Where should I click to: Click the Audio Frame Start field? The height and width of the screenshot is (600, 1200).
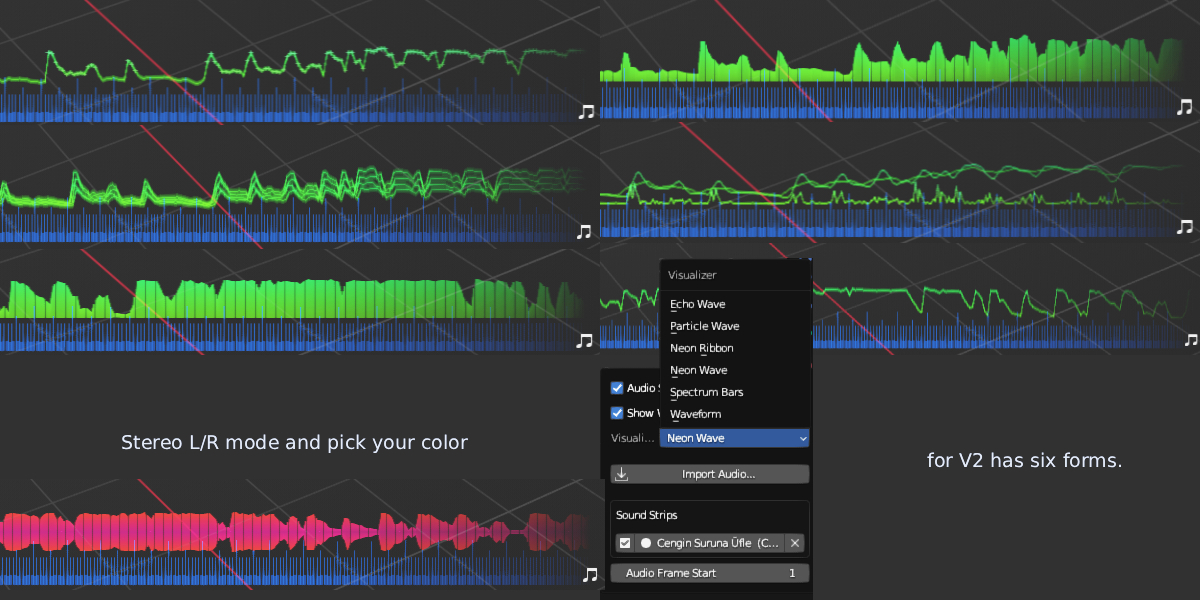710,573
